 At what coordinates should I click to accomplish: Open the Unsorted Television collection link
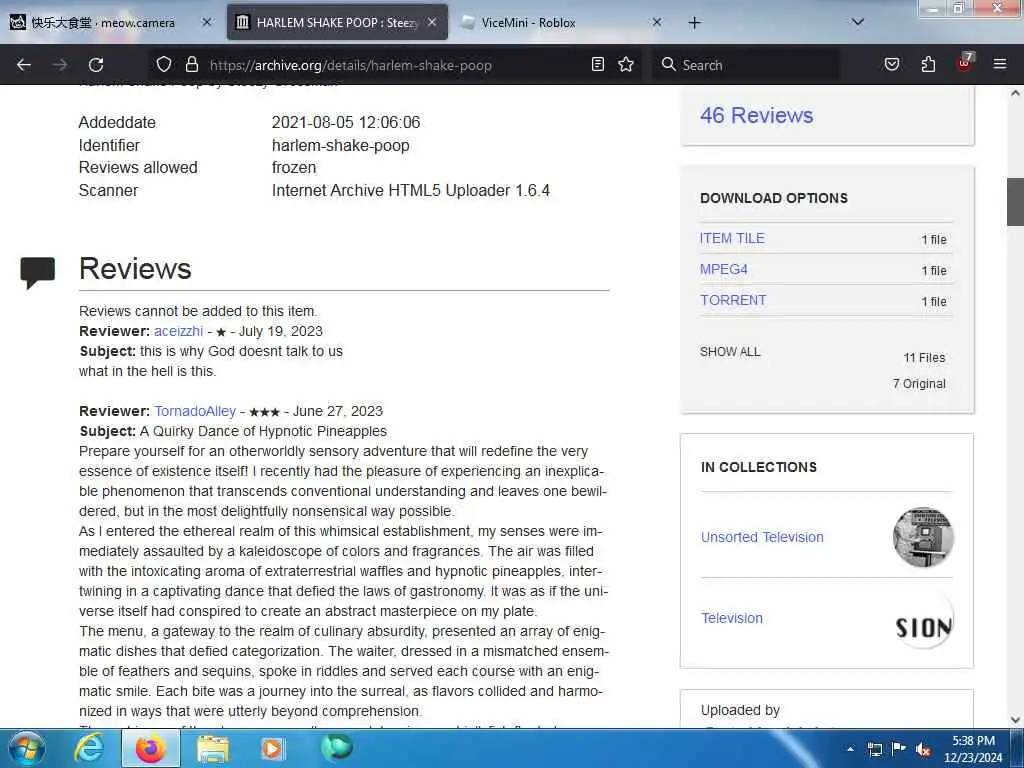pyautogui.click(x=762, y=537)
